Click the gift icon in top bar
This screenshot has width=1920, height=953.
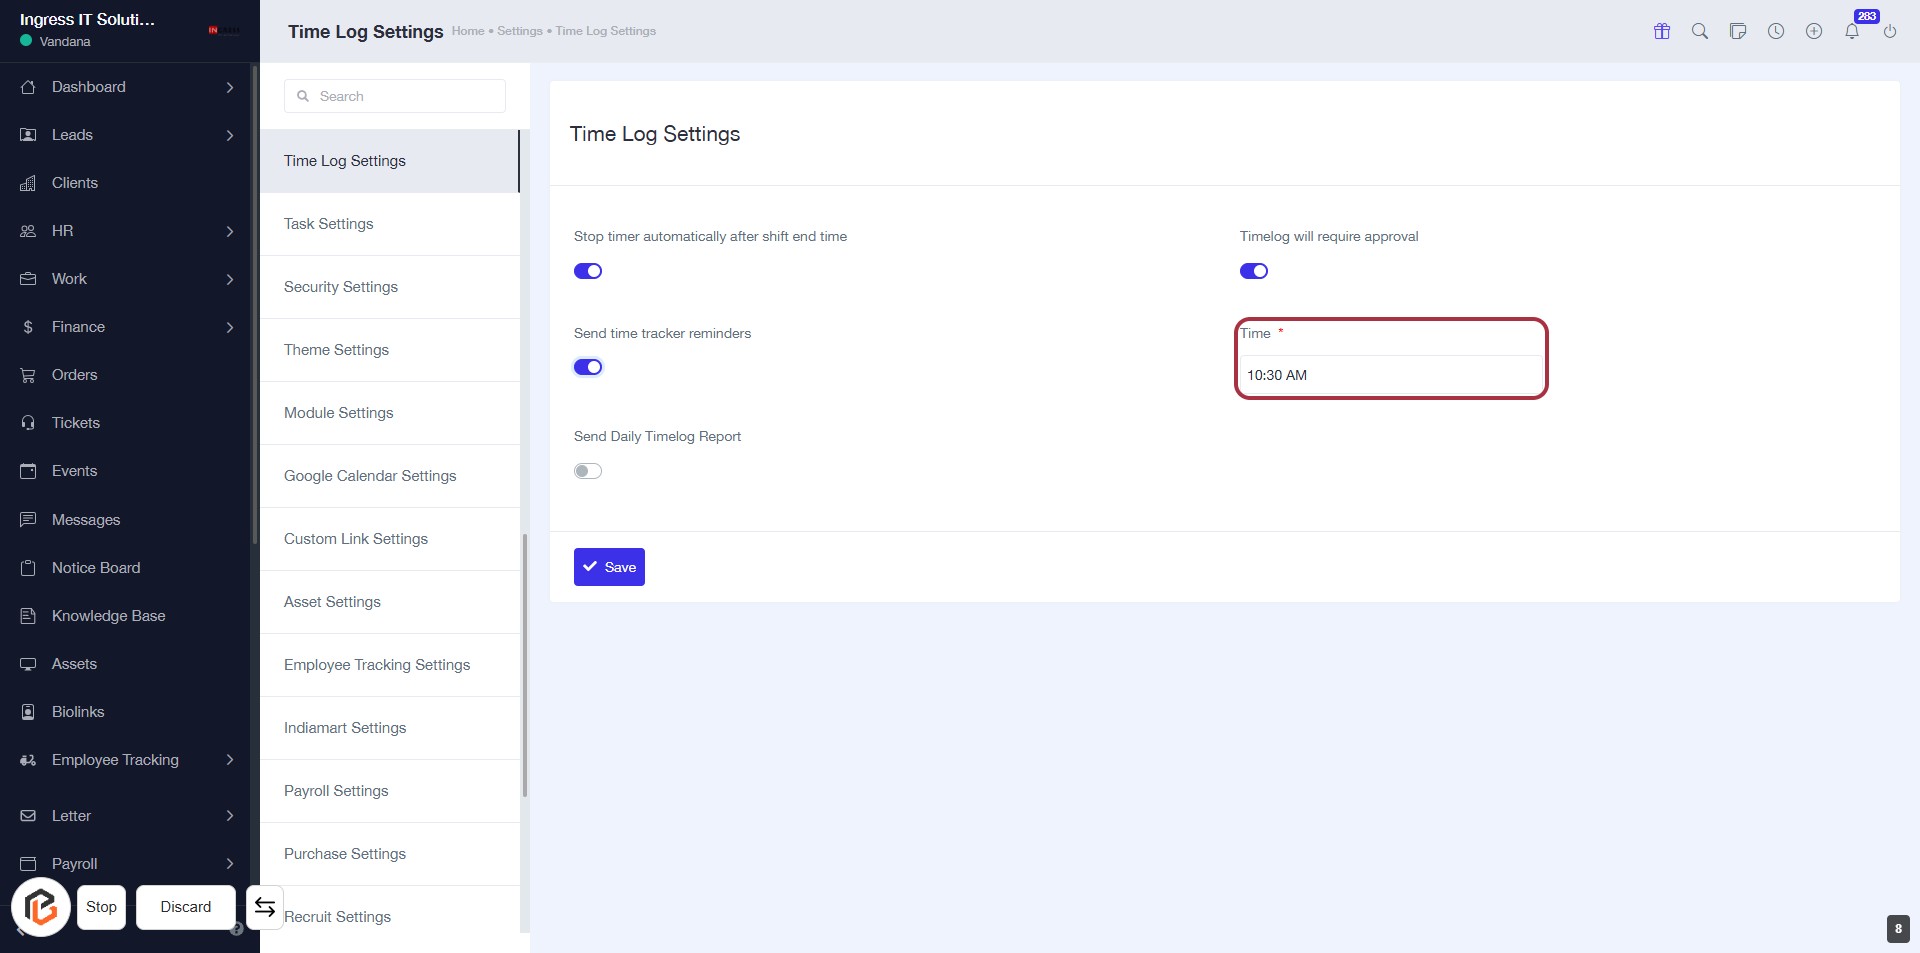point(1662,31)
